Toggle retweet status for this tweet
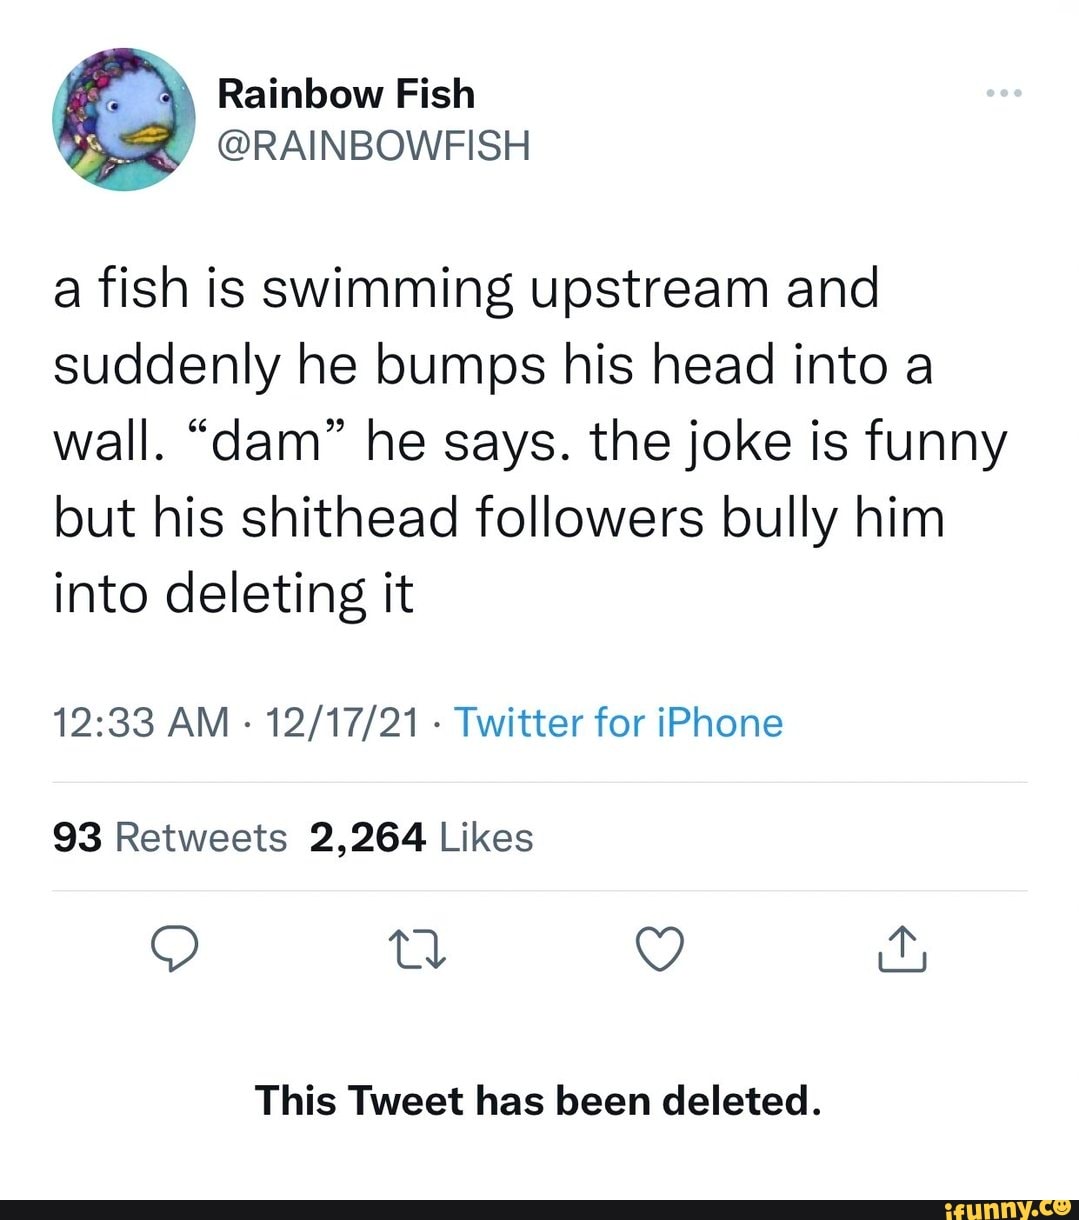The width and height of the screenshot is (1079, 1220). click(x=418, y=951)
